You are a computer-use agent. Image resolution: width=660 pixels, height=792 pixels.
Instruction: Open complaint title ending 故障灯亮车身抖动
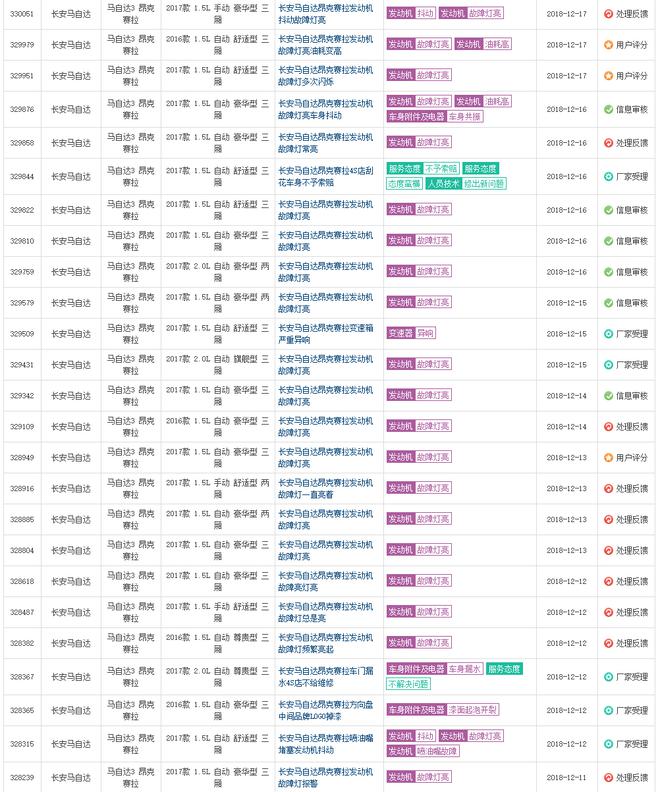(x=326, y=109)
